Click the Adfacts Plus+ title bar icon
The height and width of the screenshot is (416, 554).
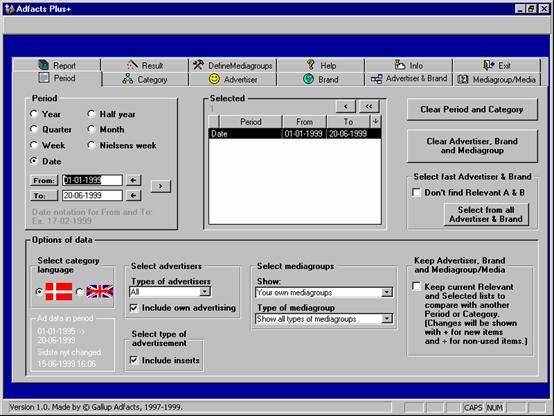coord(10,8)
